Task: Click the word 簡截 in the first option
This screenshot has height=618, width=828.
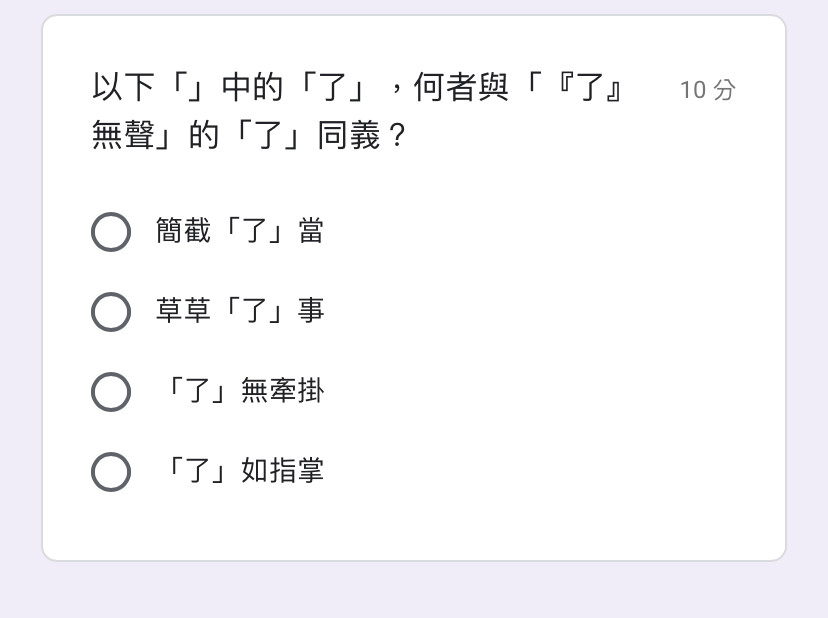Action: (x=183, y=231)
